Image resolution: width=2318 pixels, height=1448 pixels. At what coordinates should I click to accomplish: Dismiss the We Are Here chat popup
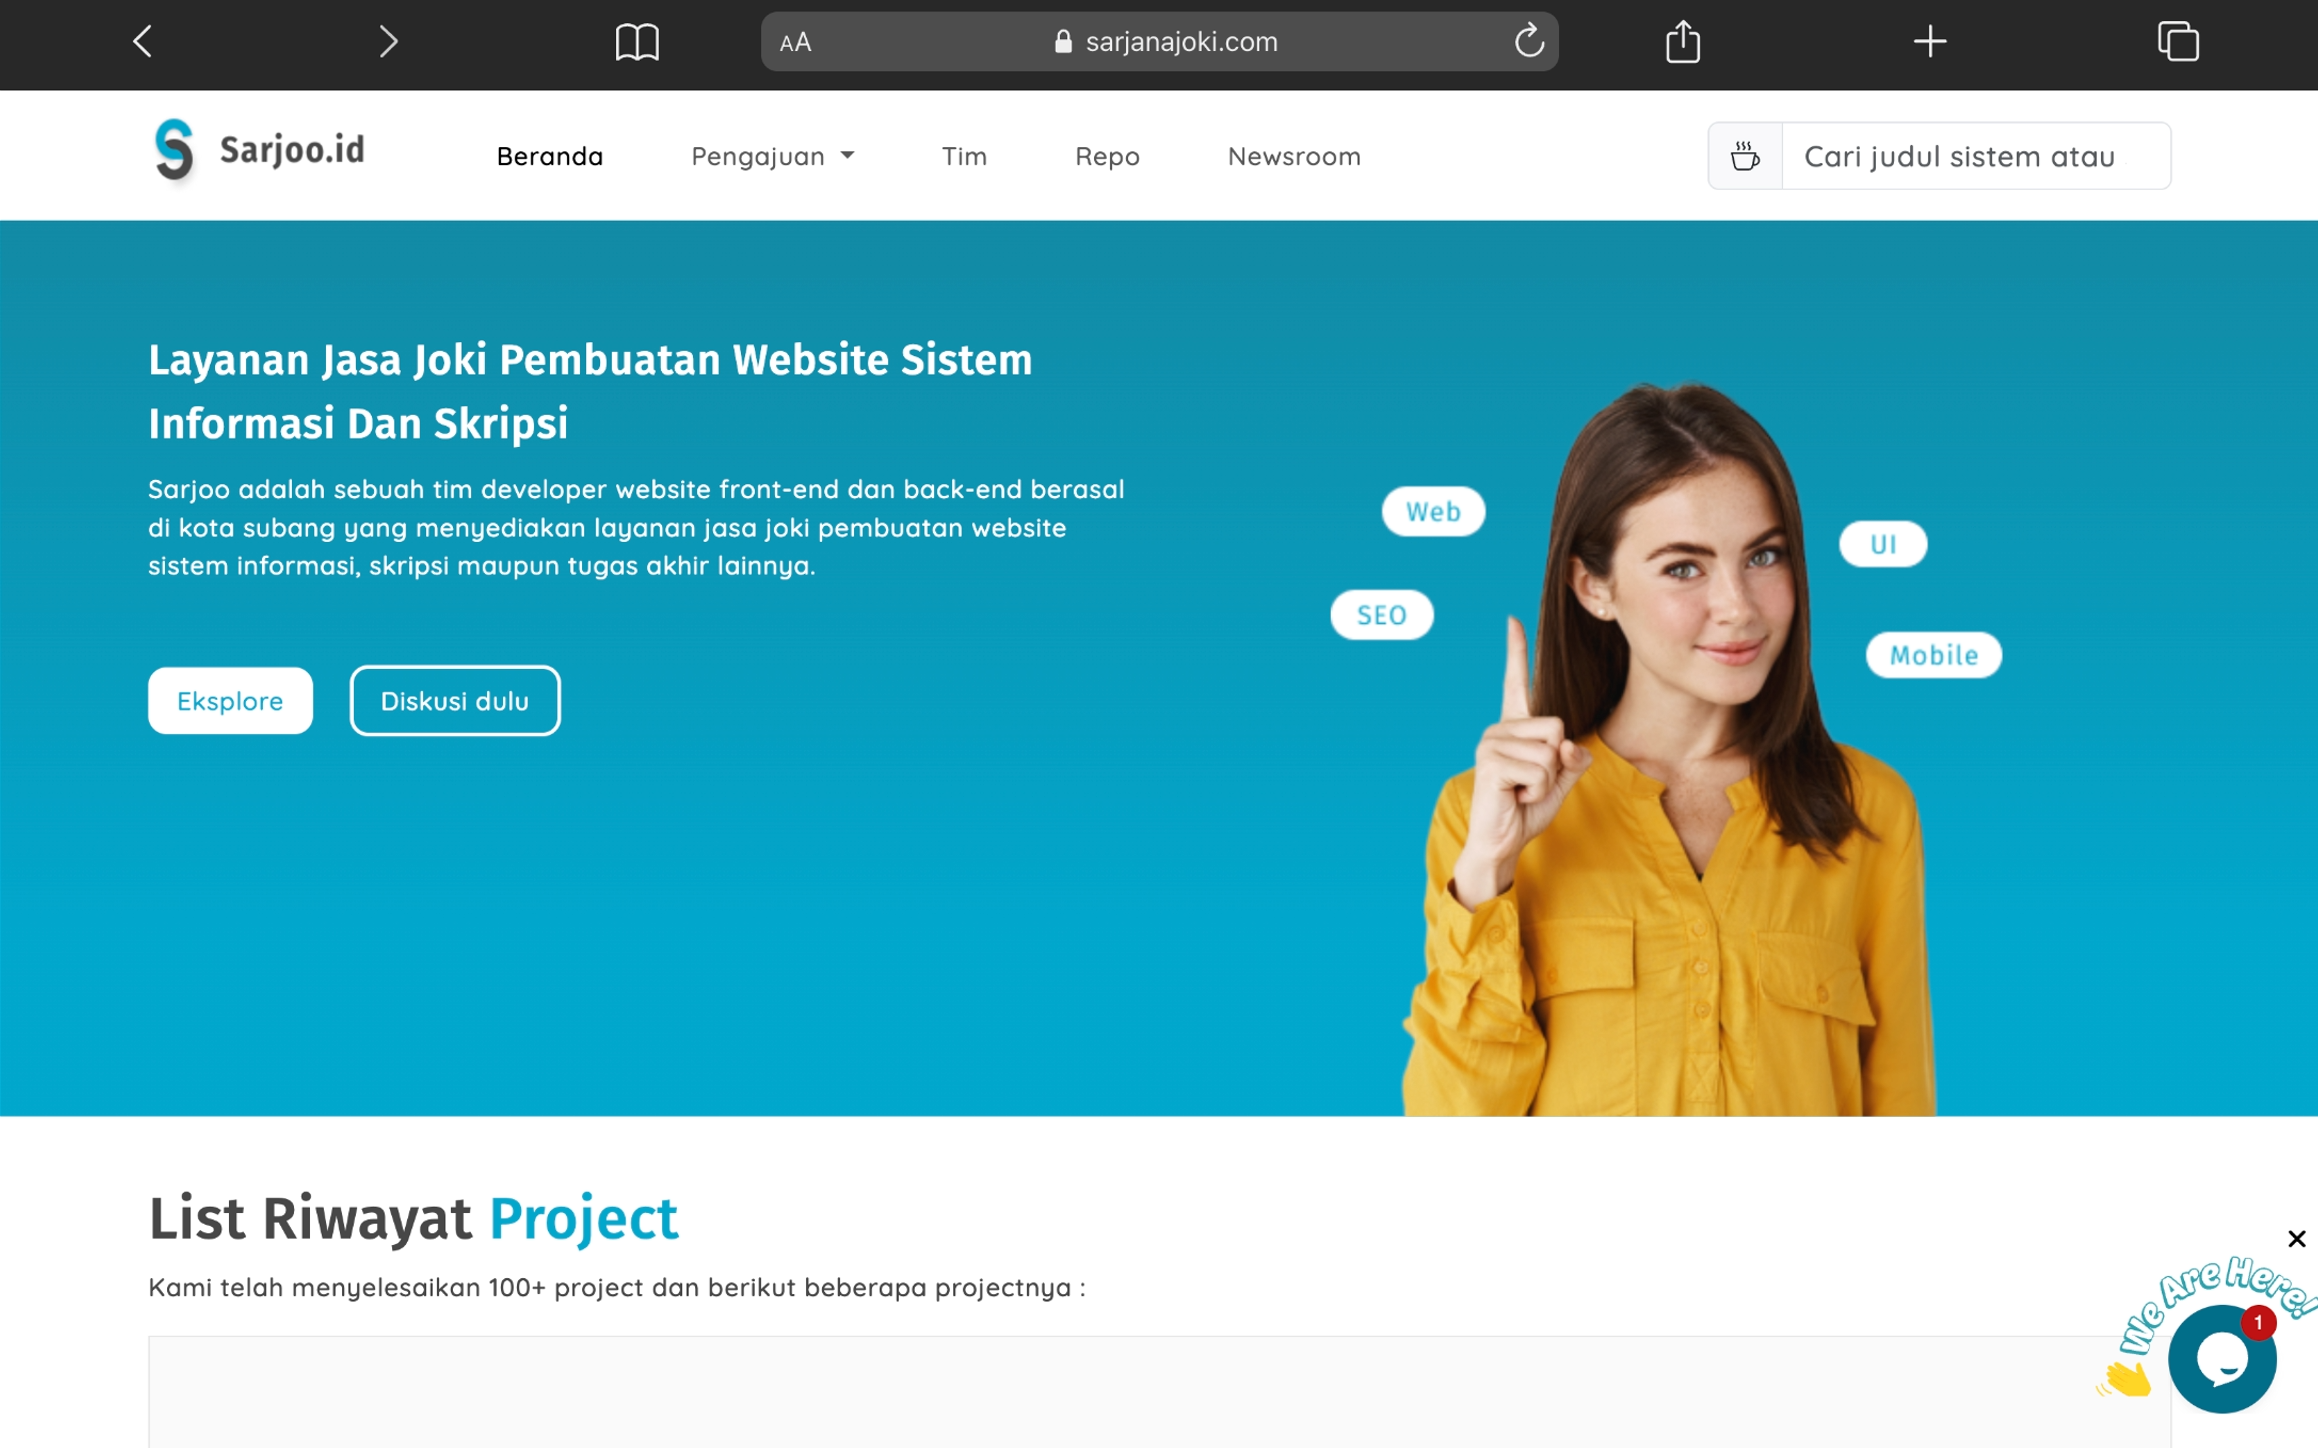(2296, 1239)
